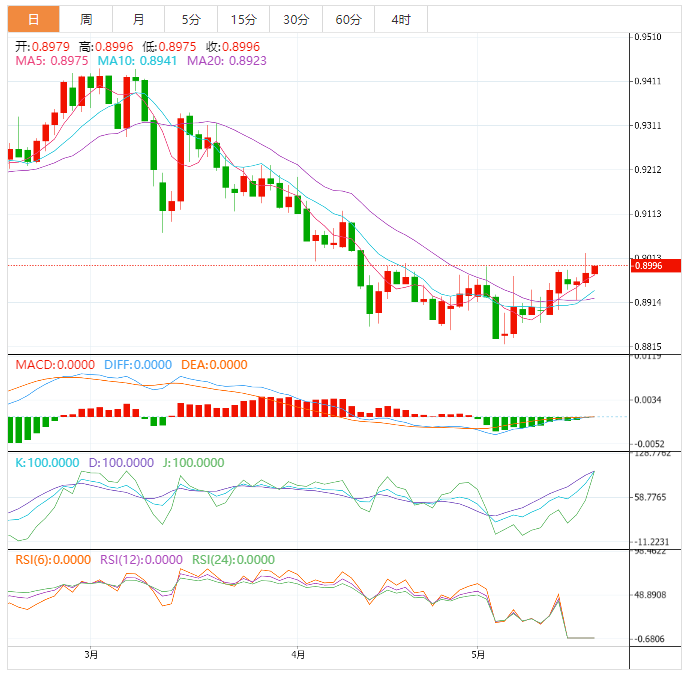Click the K:100.0000 KDJ label
The width and height of the screenshot is (689, 675).
49,463
